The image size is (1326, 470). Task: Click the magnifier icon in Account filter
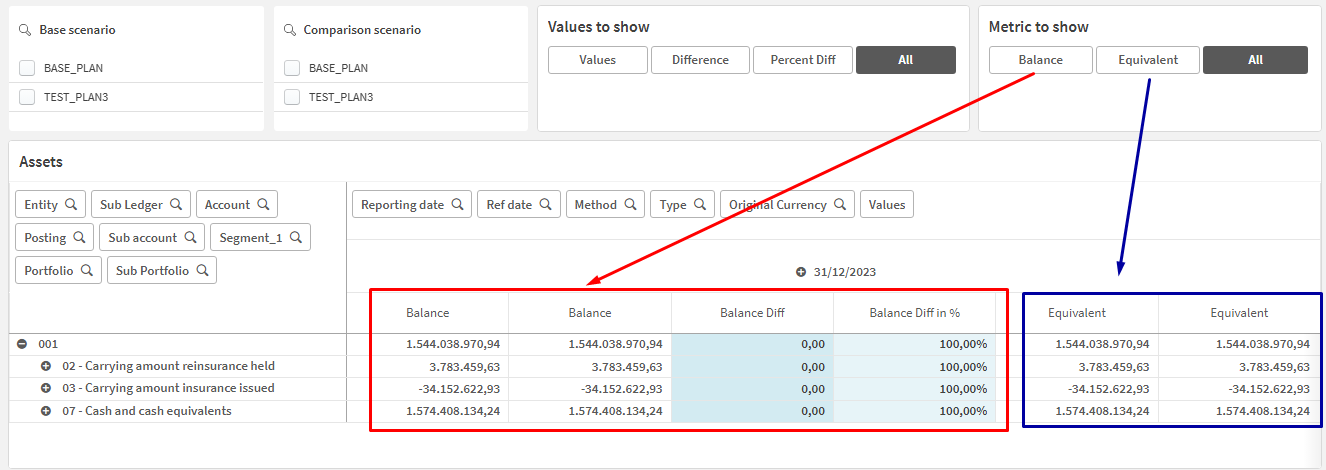coord(263,205)
